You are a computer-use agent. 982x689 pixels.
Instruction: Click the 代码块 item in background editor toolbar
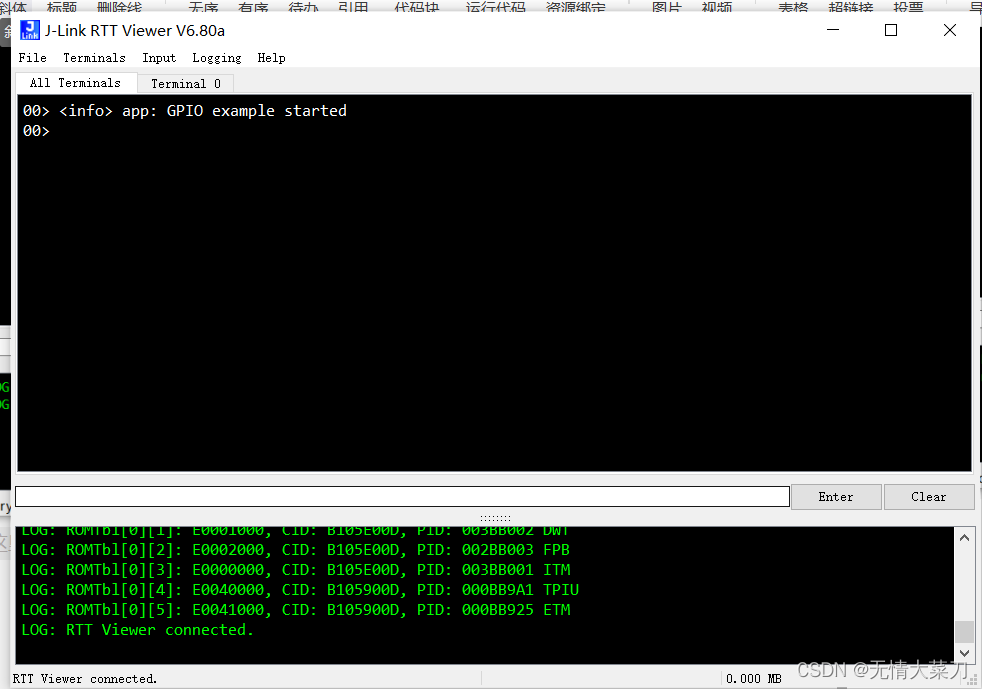416,7
